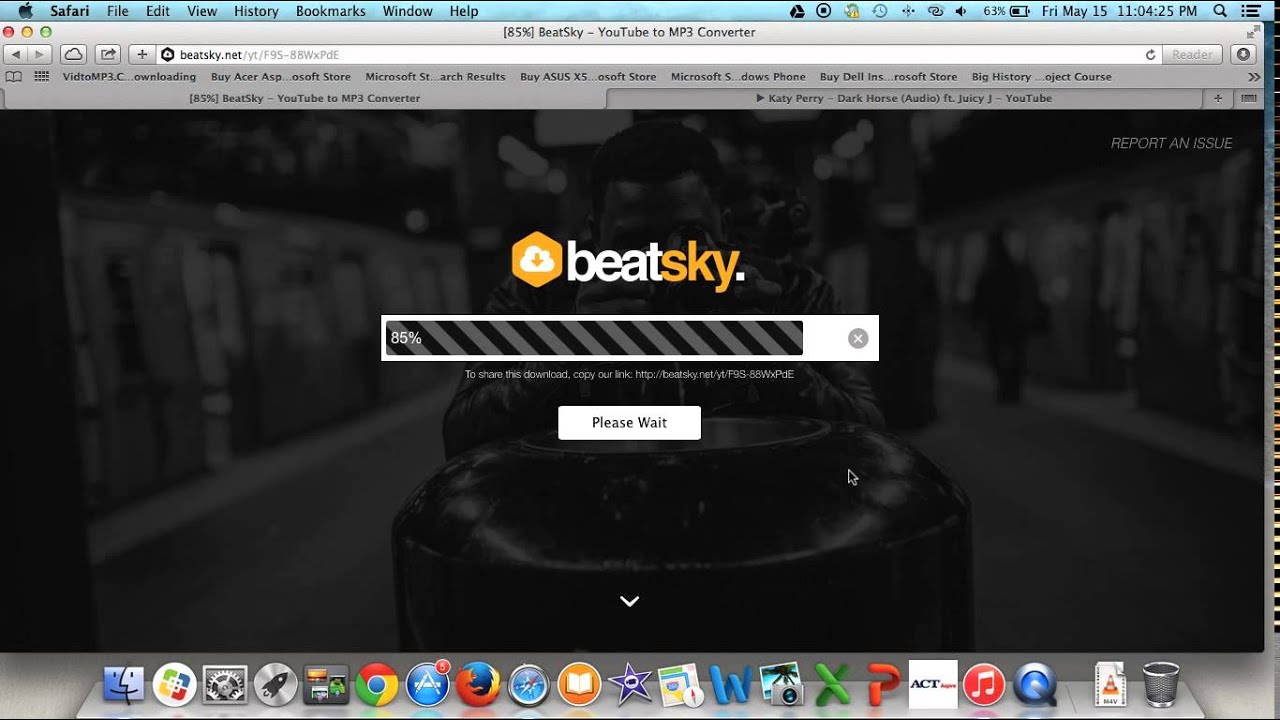Open the Edit menu
1280x720 pixels.
pyautogui.click(x=157, y=11)
